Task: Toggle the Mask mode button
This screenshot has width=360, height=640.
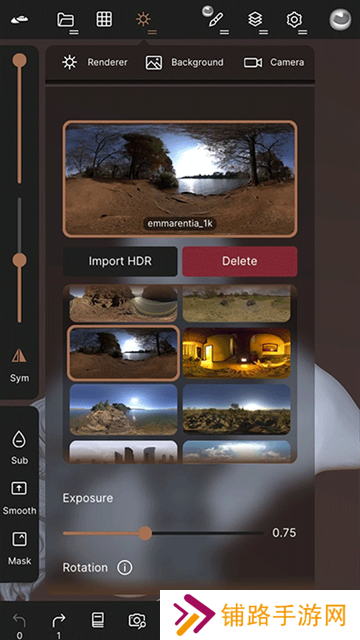Action: coord(19,548)
